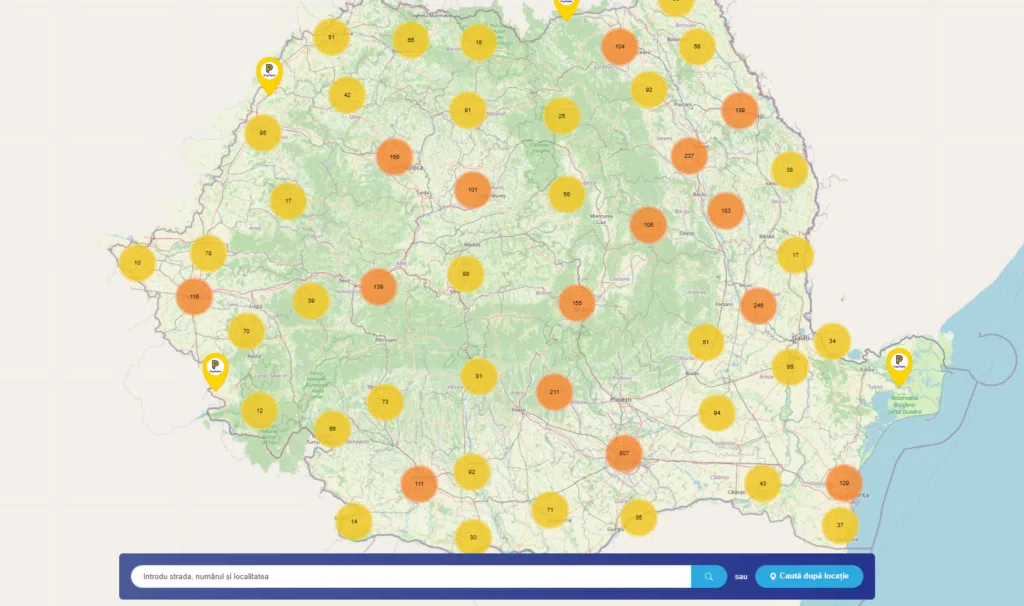Click the northern cluster numbered 18
The image size is (1024, 606).
(x=479, y=42)
